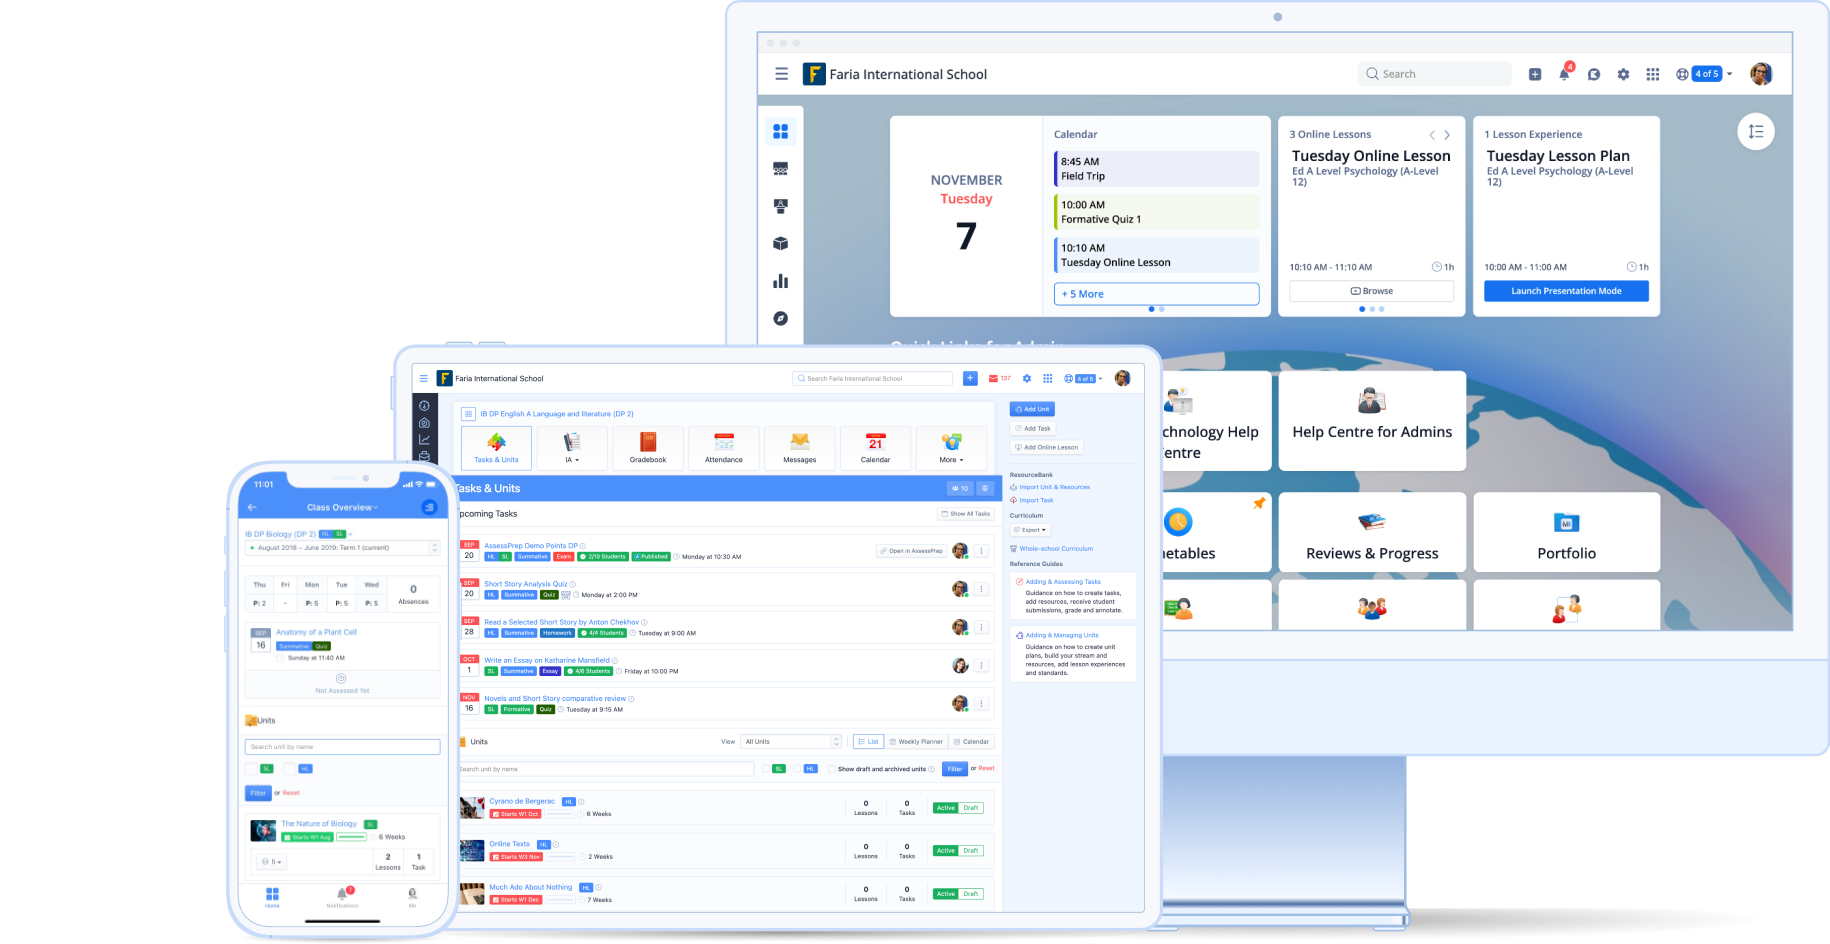Switch to the Weekly Planner tab
1830x944 pixels.
[x=916, y=741]
